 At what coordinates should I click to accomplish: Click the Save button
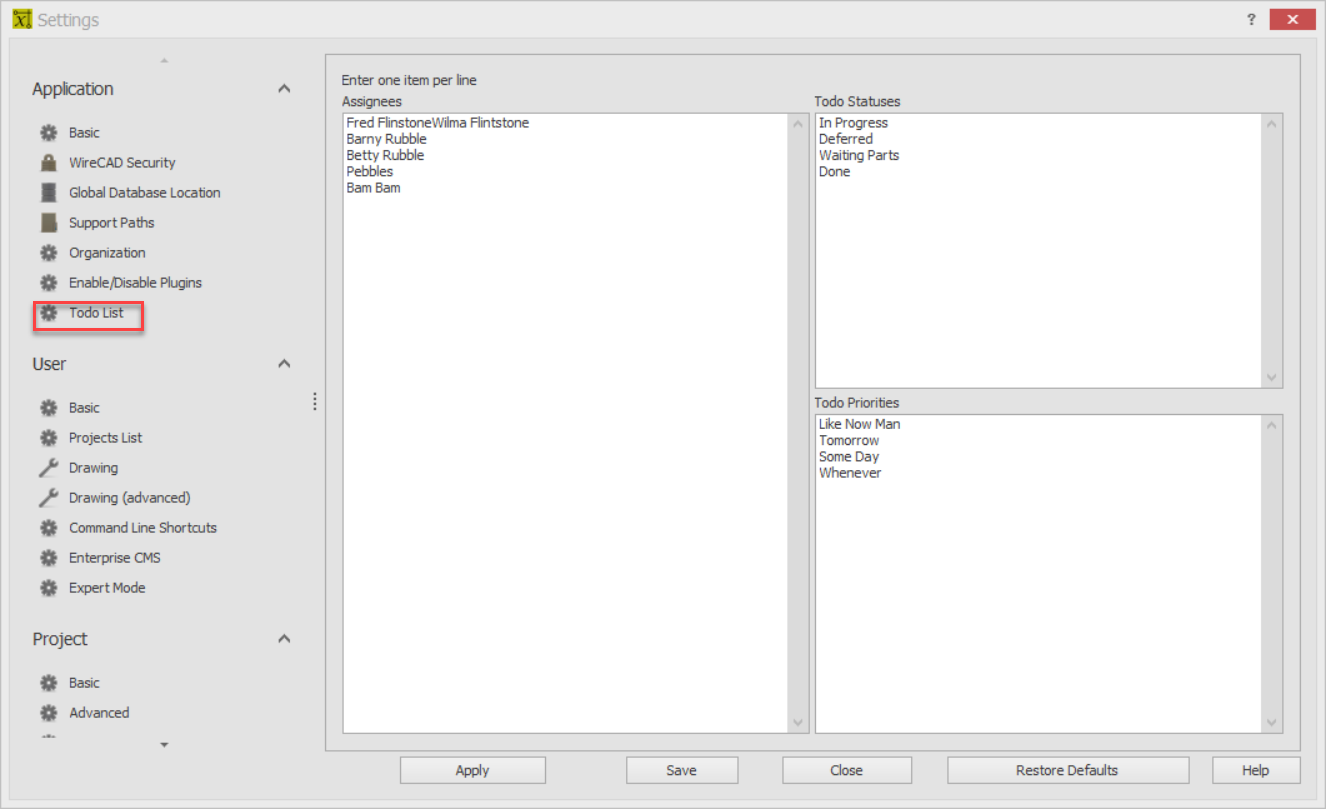[682, 770]
